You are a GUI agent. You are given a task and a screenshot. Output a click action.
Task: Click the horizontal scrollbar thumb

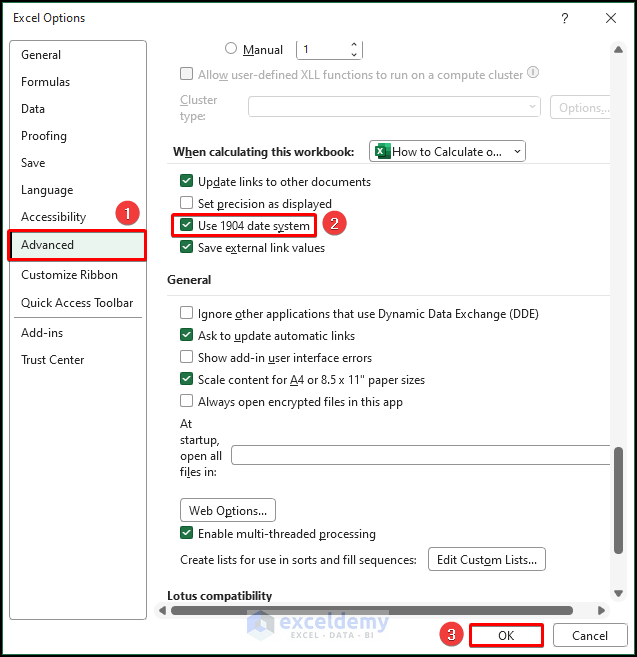coord(372,610)
